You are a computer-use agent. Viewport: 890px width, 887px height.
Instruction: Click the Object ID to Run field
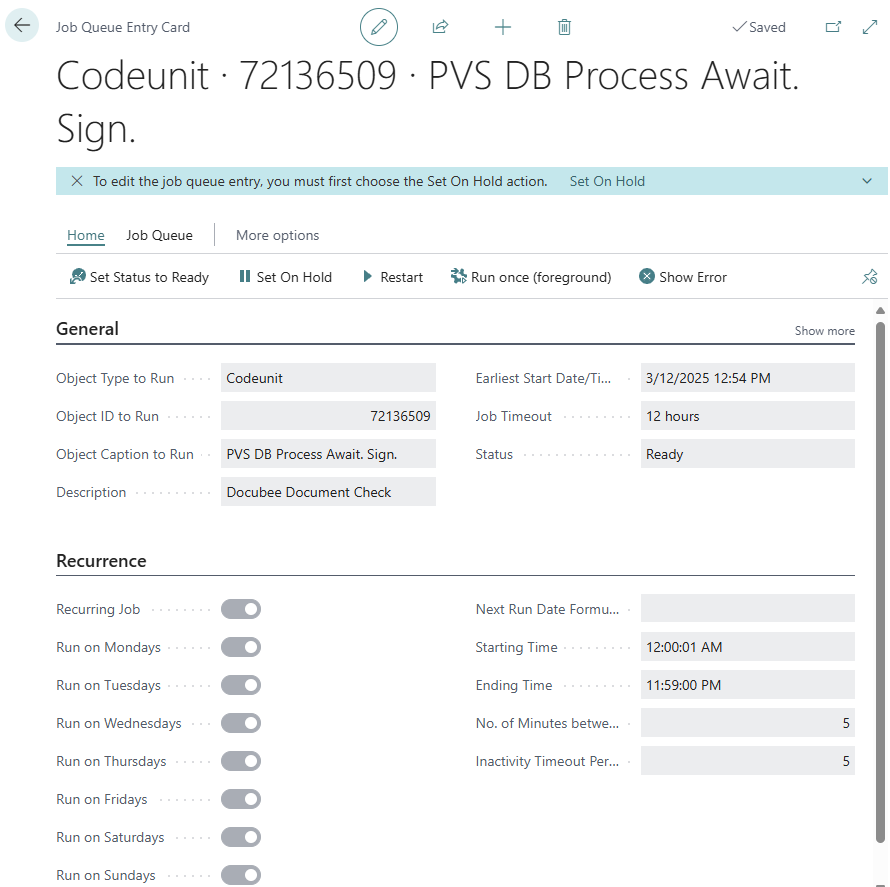click(328, 416)
